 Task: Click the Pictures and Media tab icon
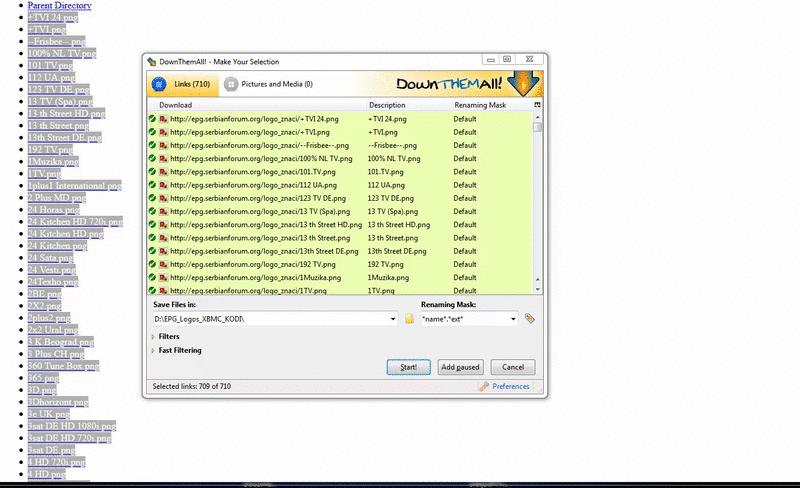coord(231,84)
